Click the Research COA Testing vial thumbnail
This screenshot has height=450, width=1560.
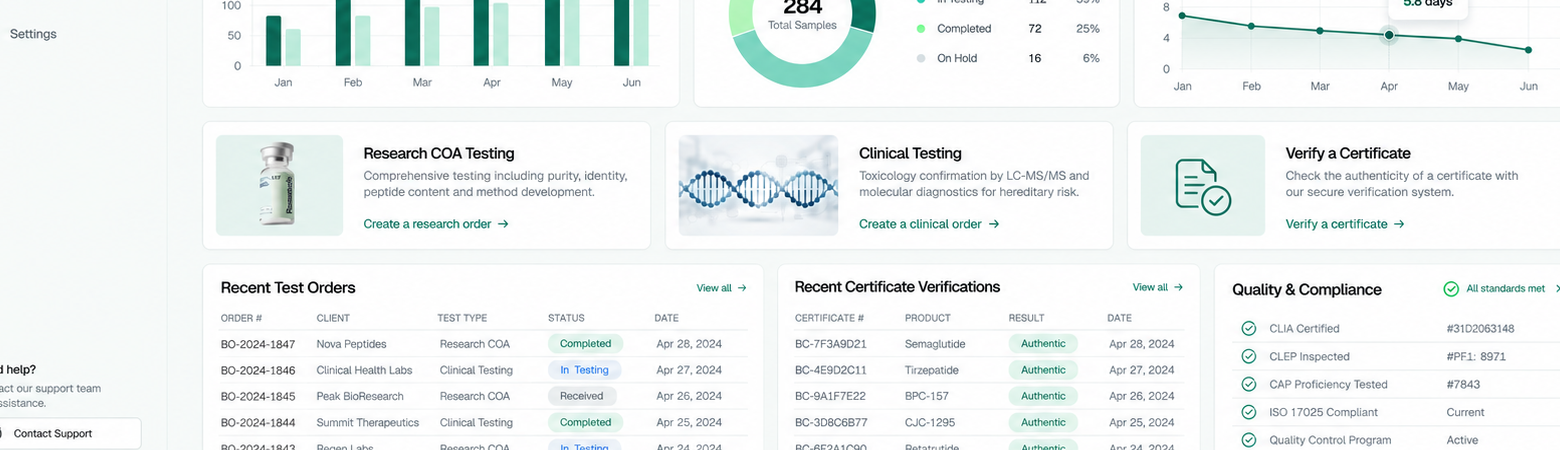(x=279, y=185)
